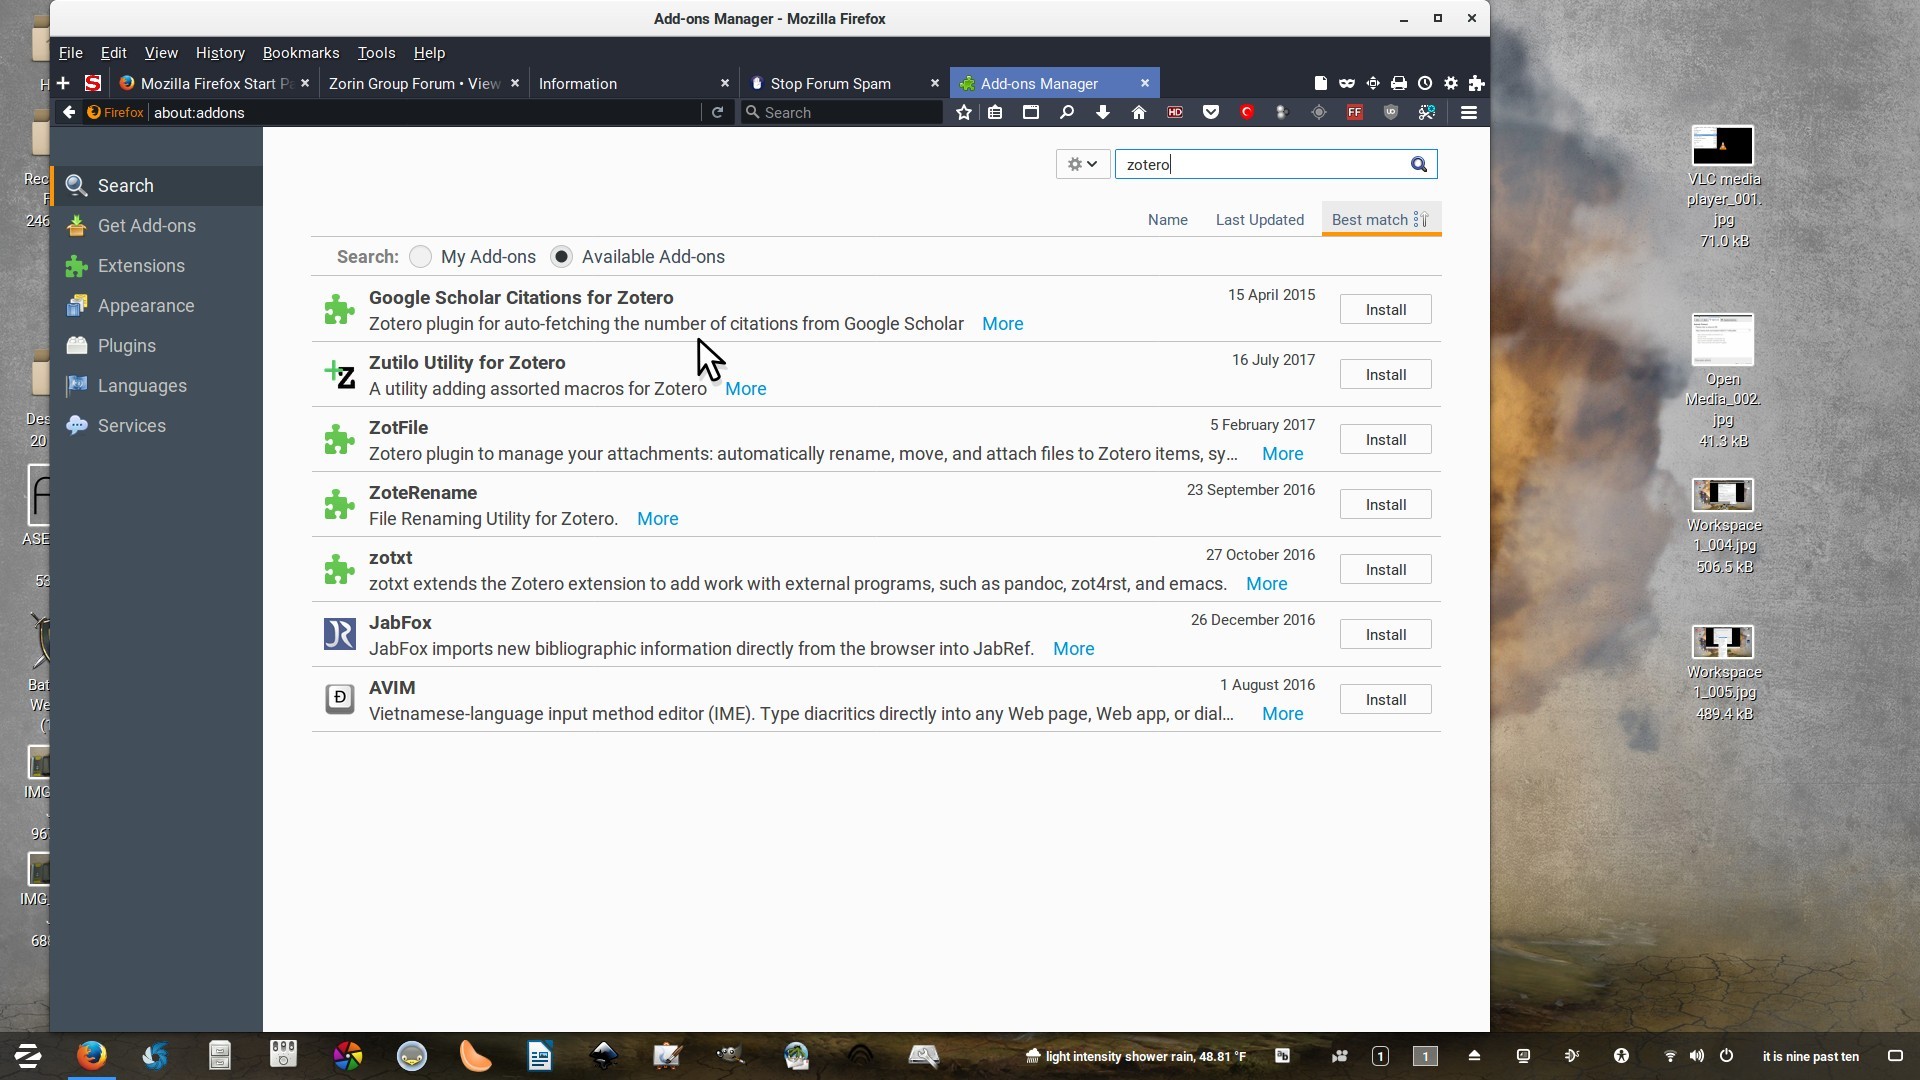Click the magnifier search submit icon
Image resolution: width=1920 pixels, height=1080 pixels.
tap(1419, 164)
